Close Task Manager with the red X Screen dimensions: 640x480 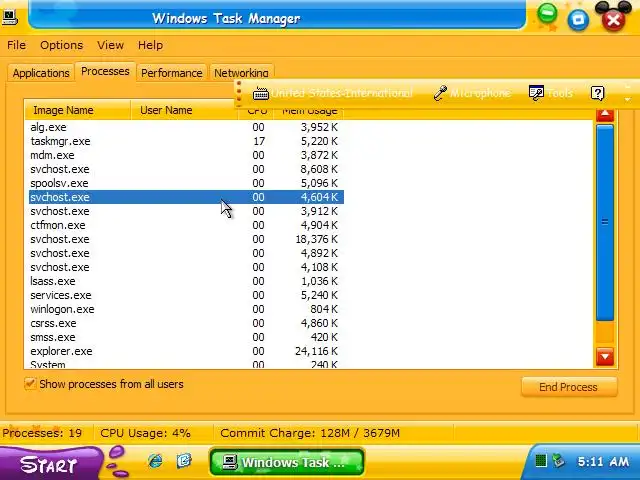[x=613, y=20]
